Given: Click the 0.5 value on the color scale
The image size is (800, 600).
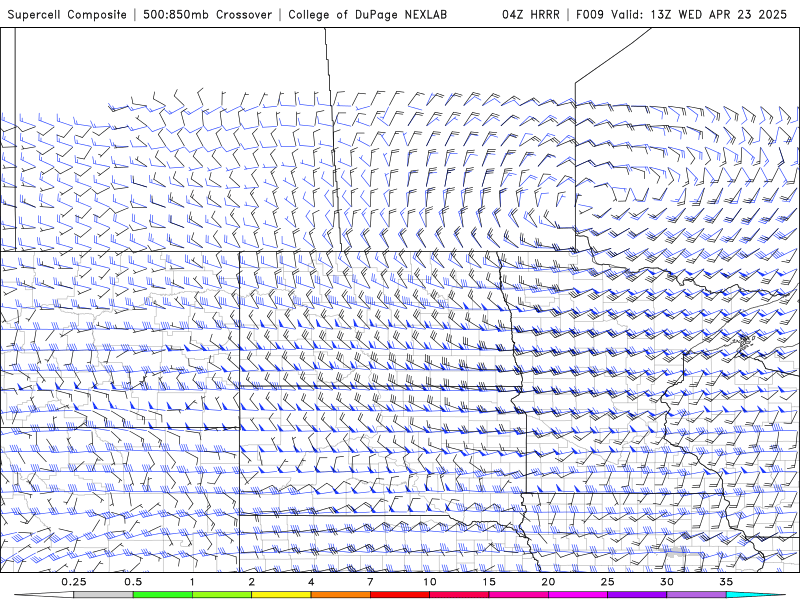Looking at the screenshot, I should (133, 582).
